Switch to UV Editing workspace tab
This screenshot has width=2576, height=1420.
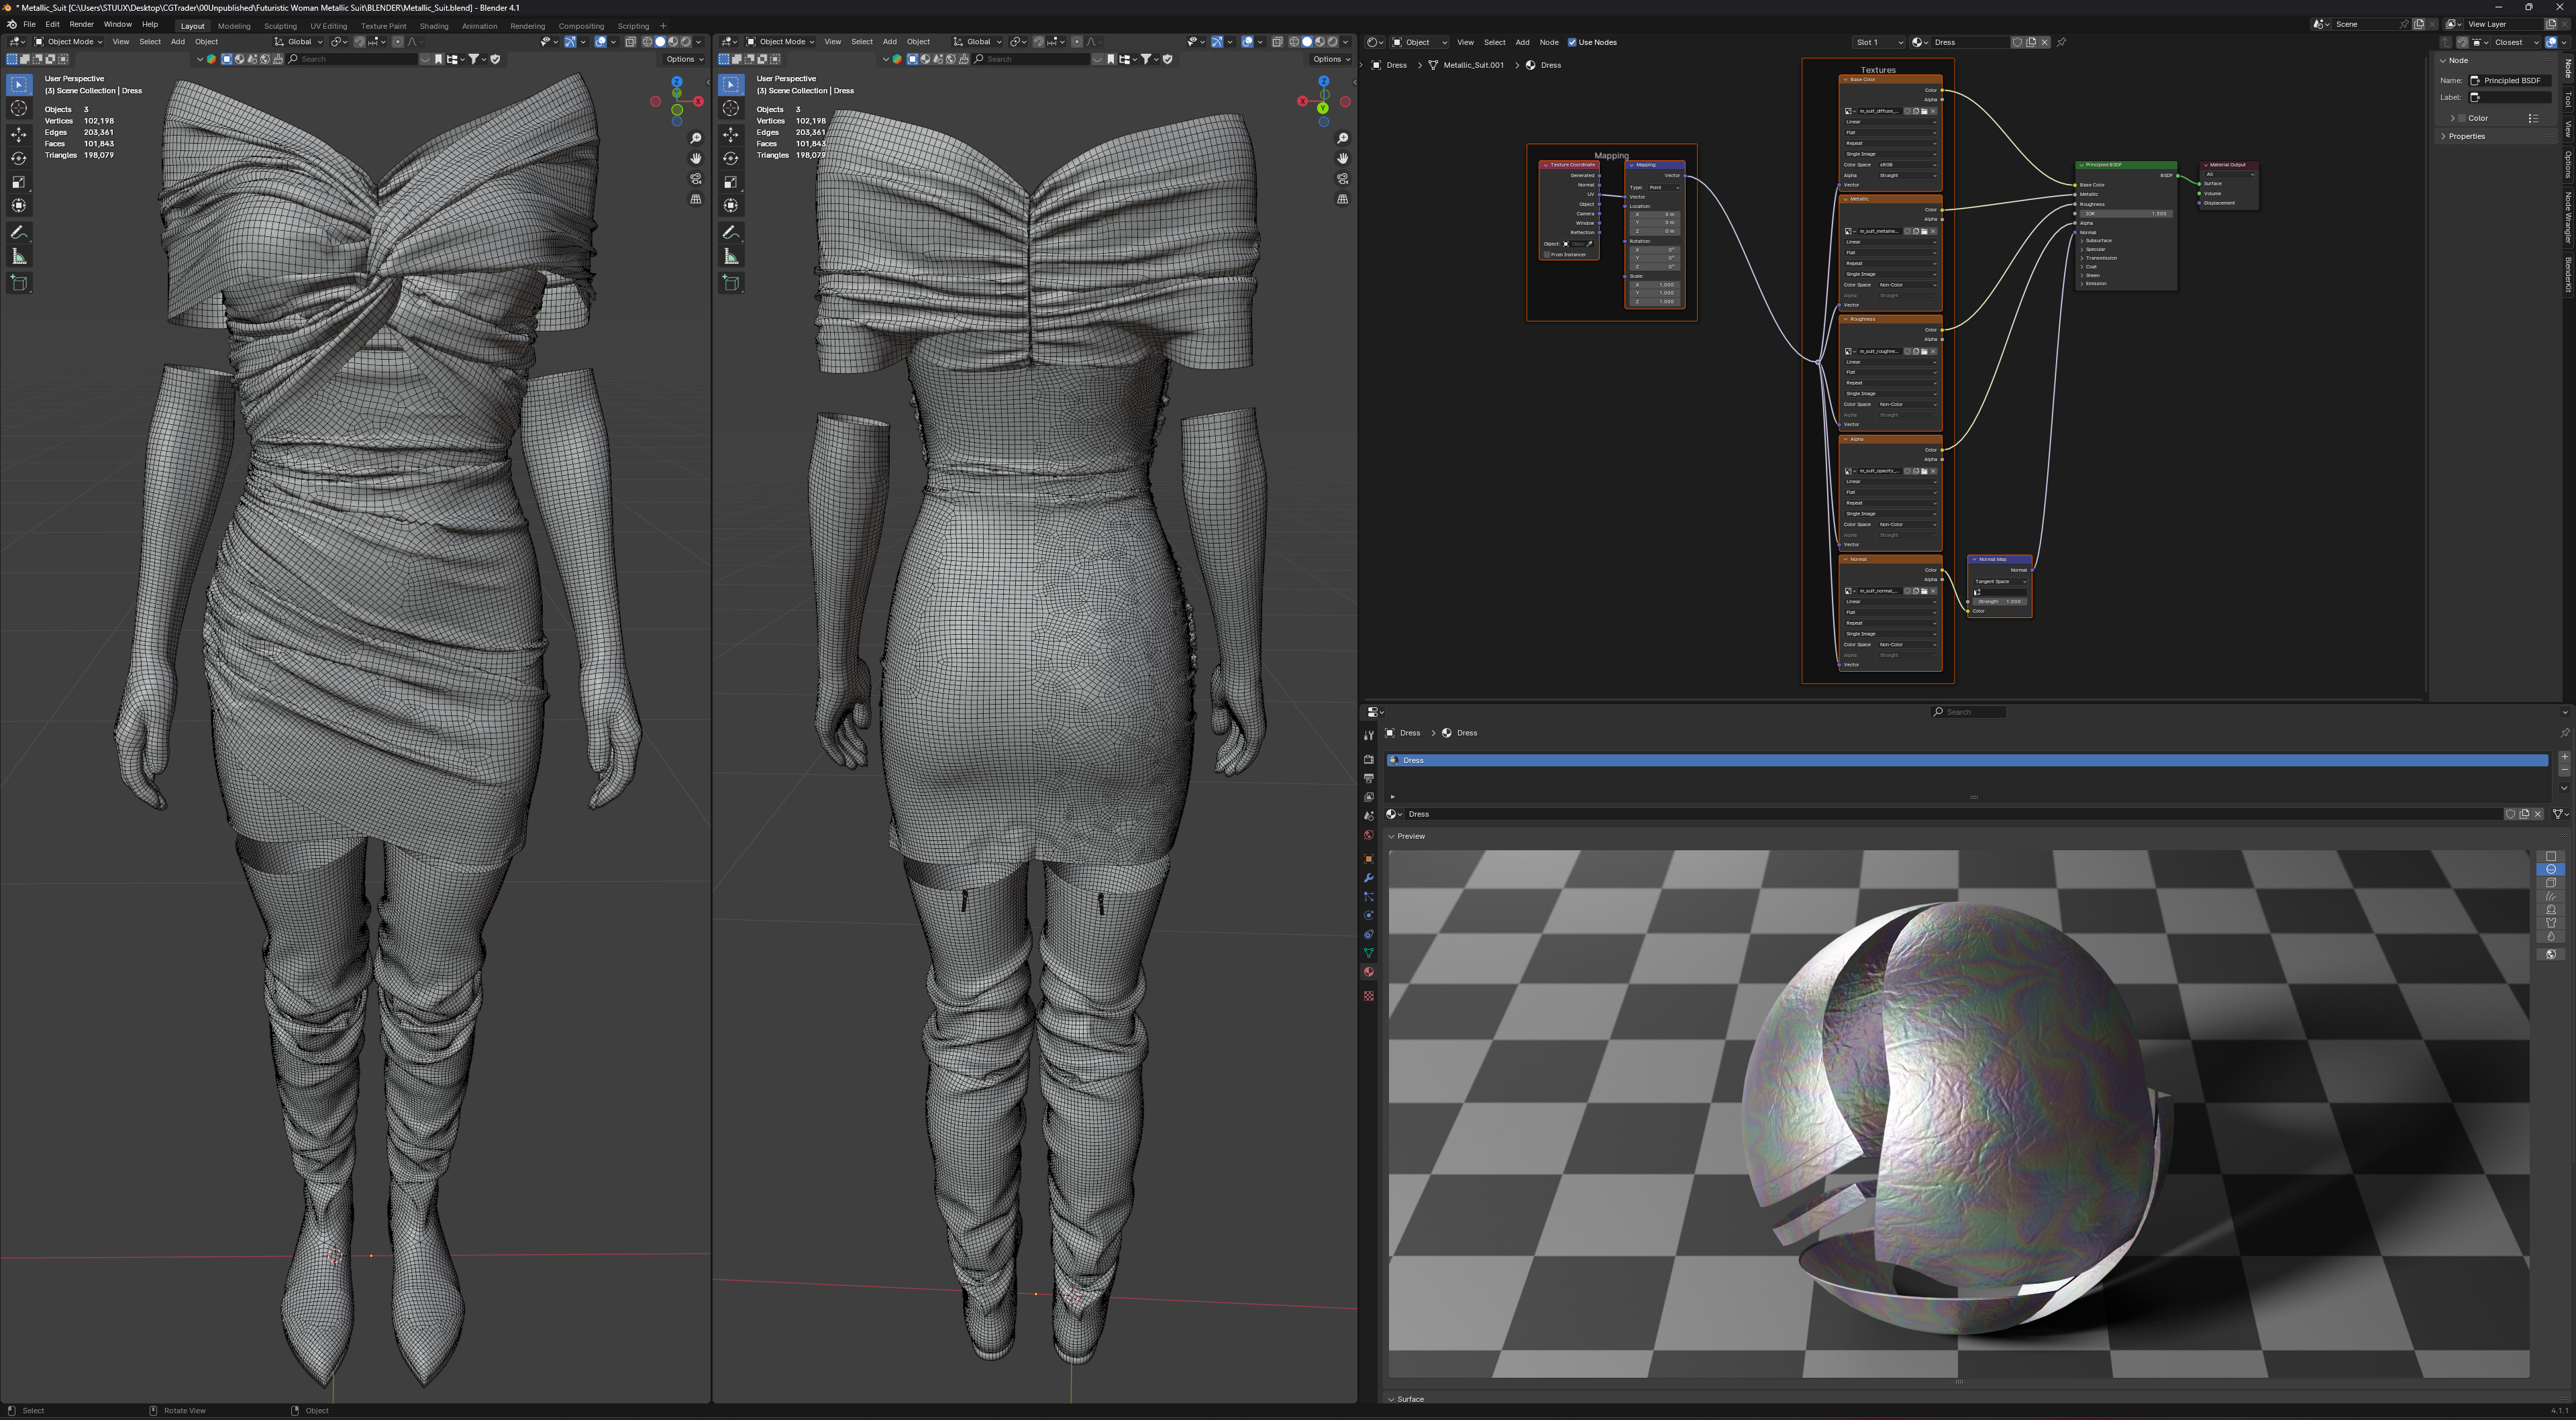[x=328, y=26]
